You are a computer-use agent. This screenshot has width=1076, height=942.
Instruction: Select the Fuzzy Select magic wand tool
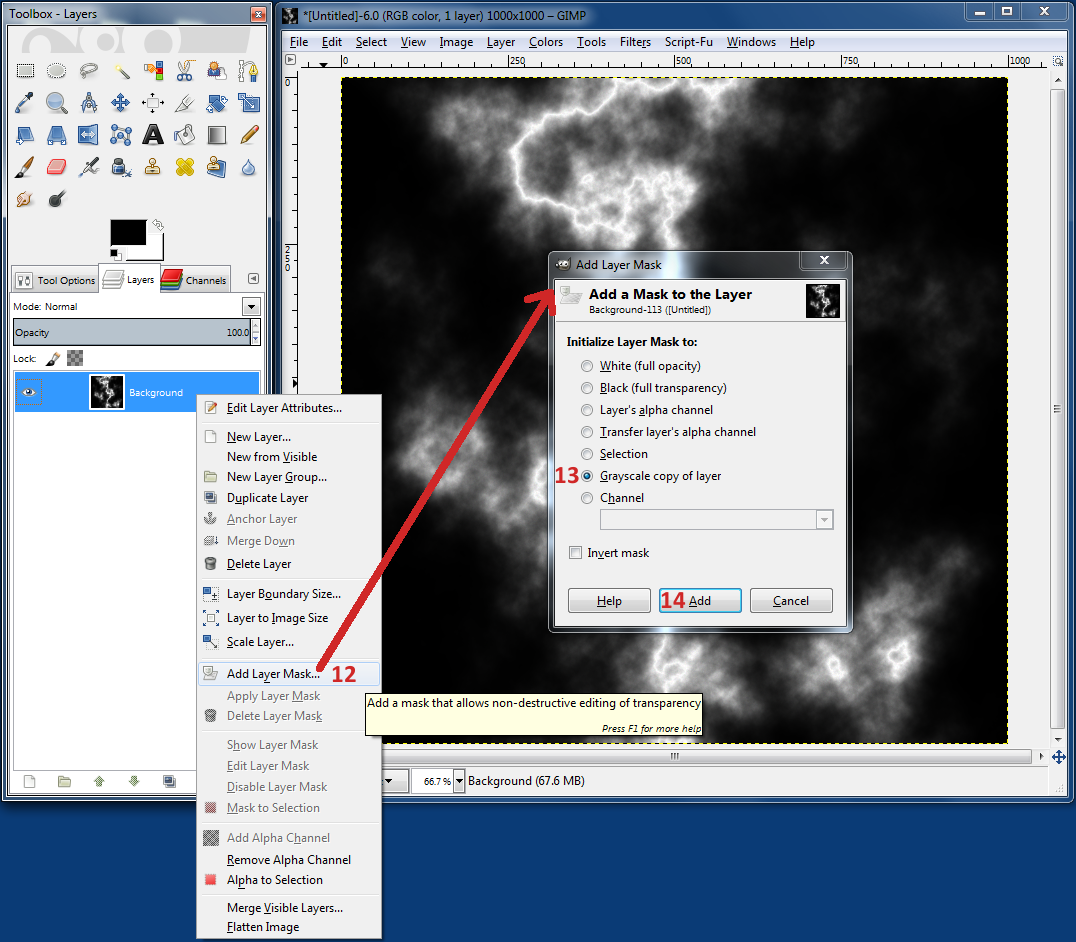[x=121, y=71]
